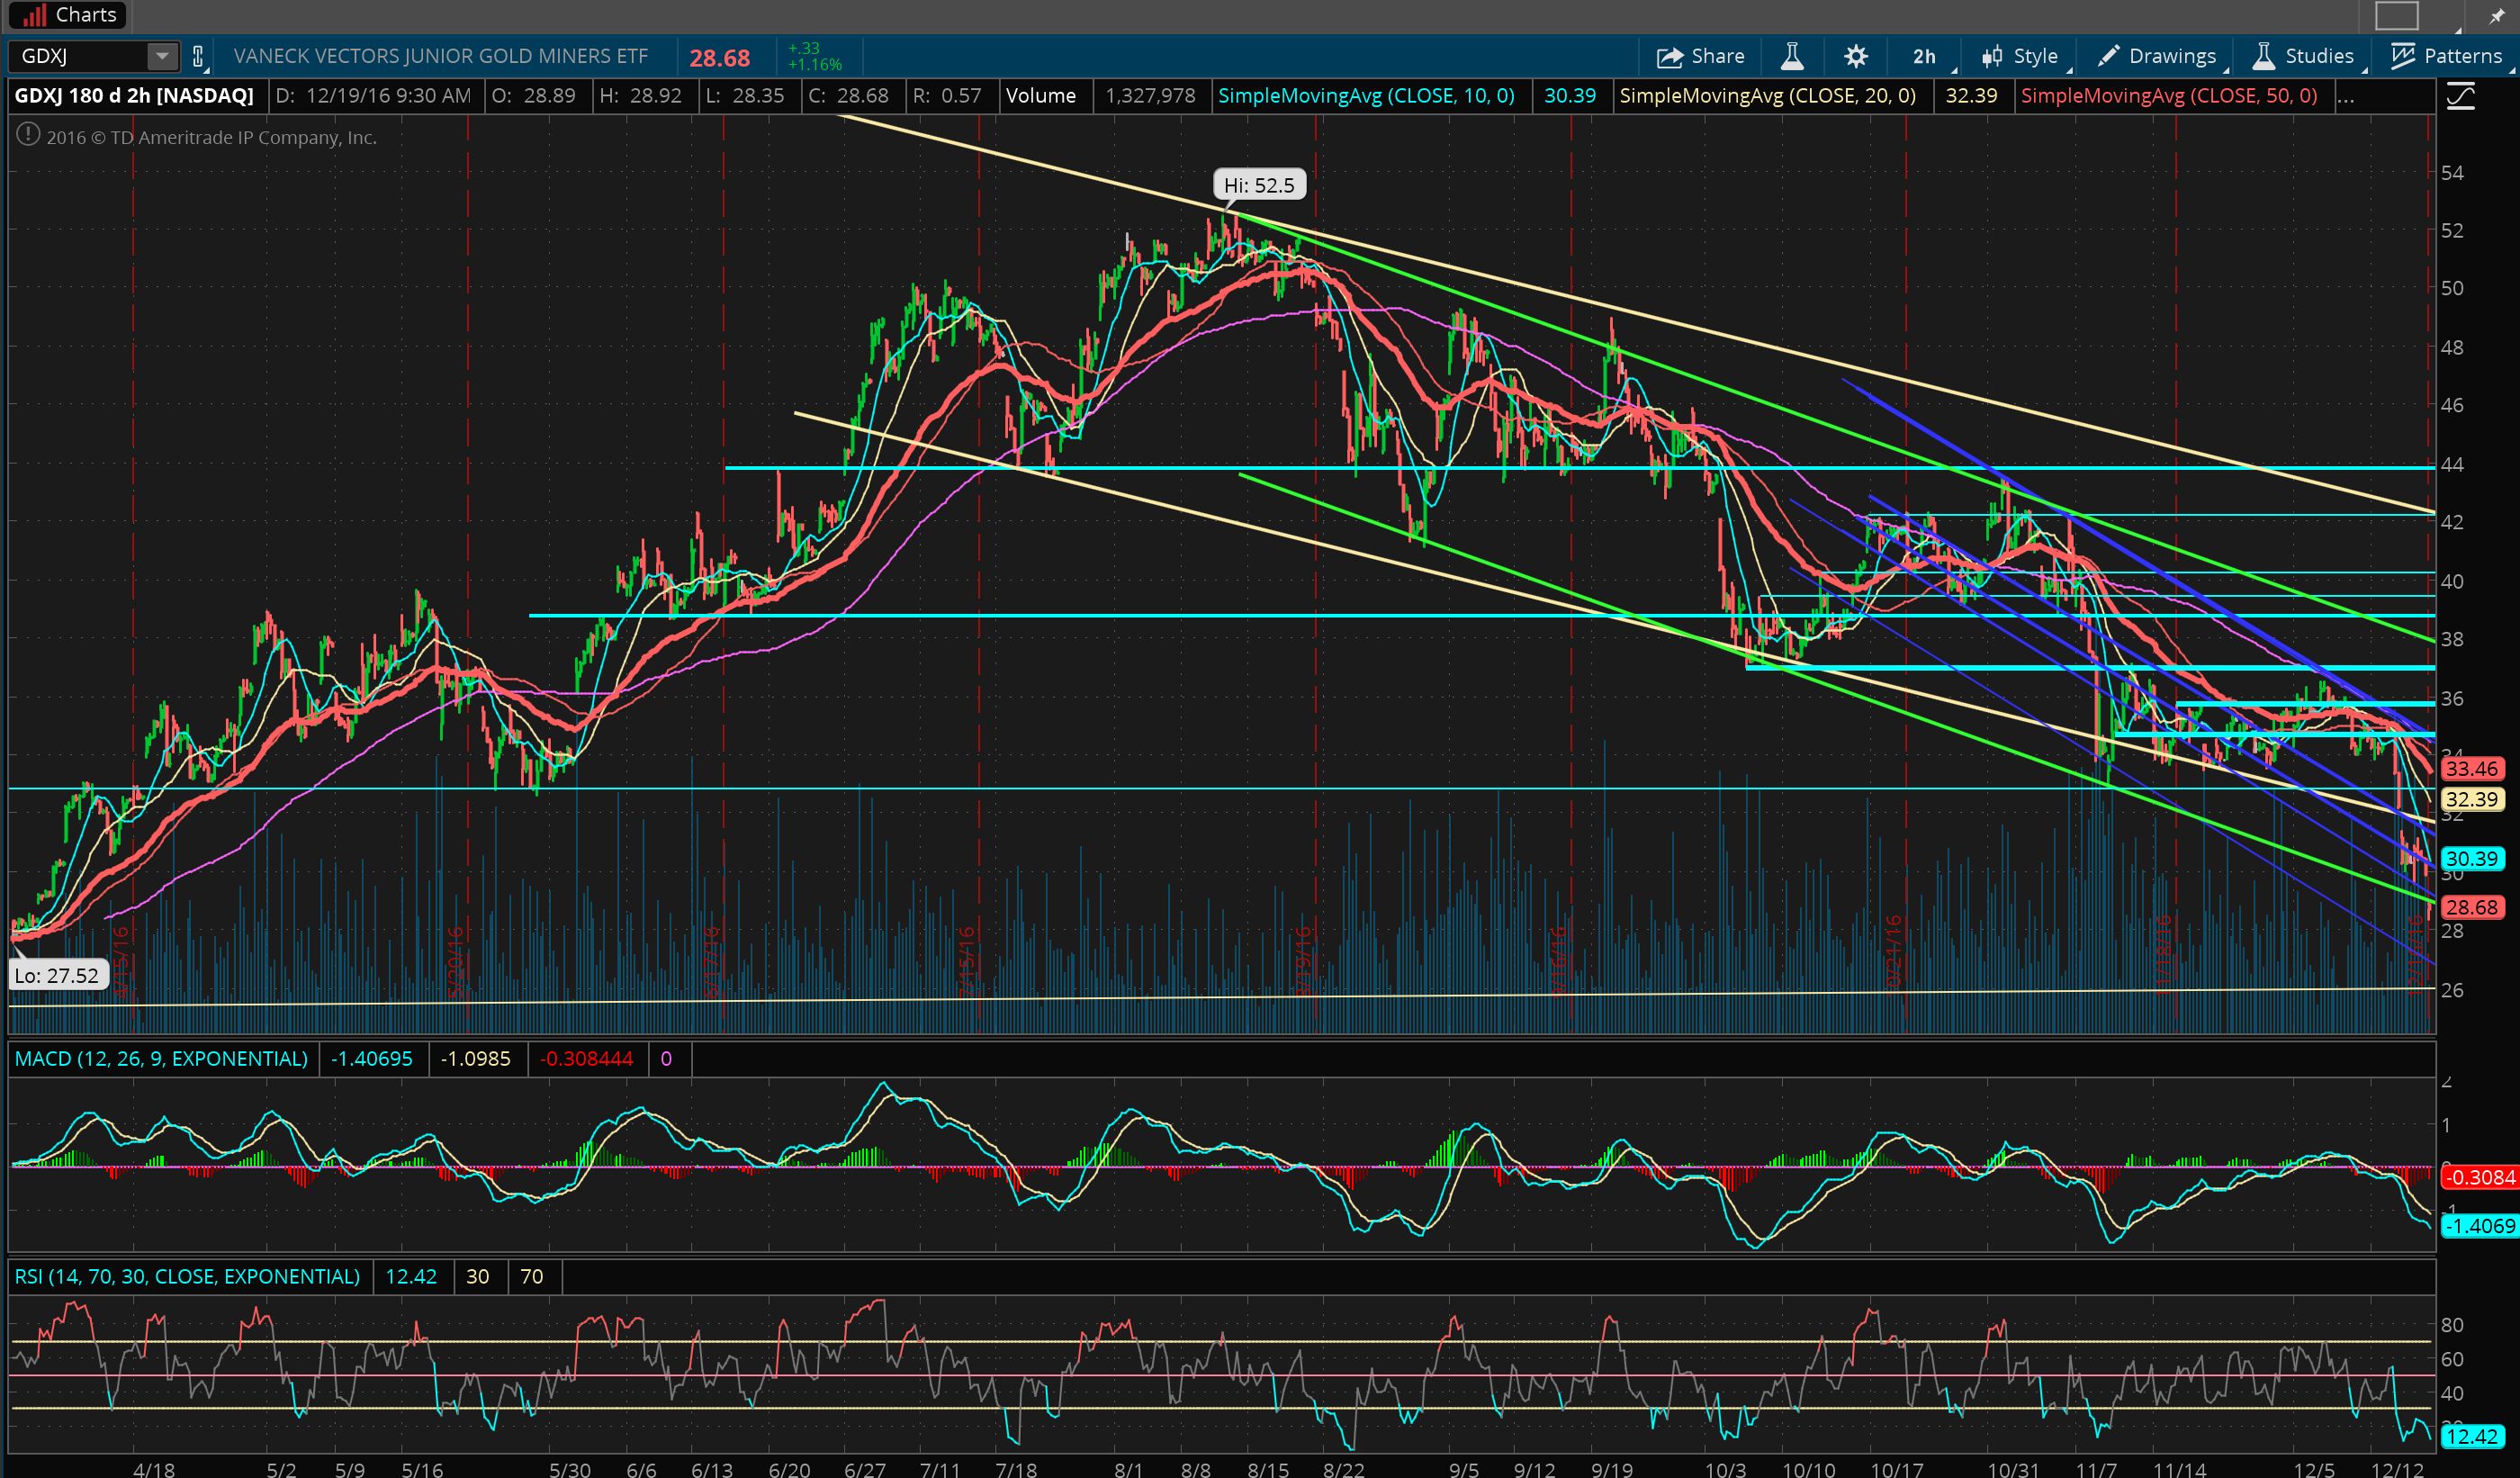
Task: Click the curve icon above price axis
Action: (2461, 97)
